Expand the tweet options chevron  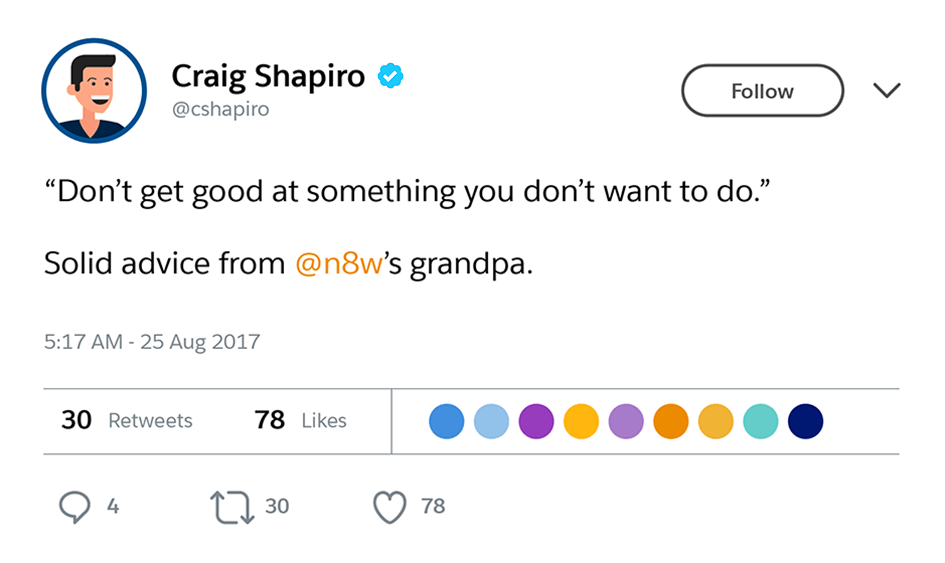[x=886, y=91]
